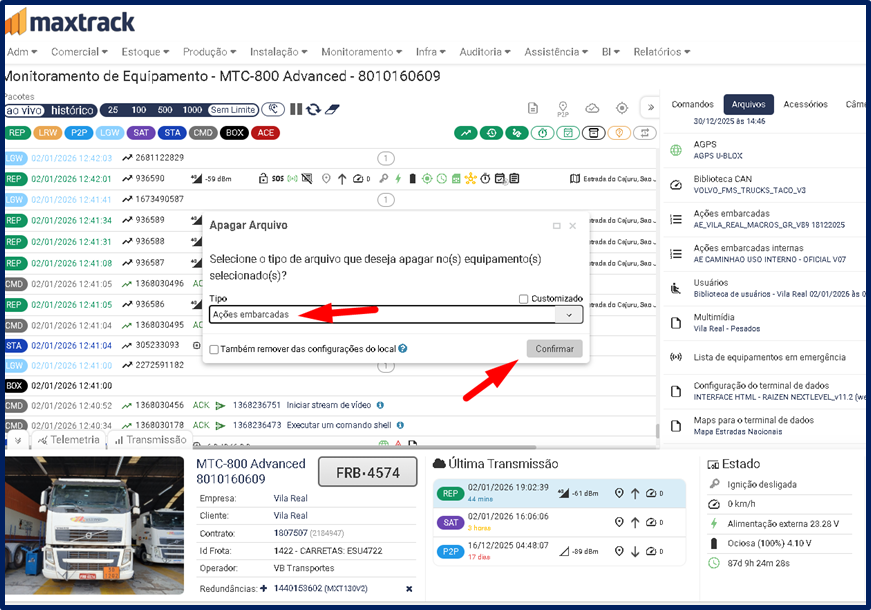Toggle the REP packet filter
Viewport: 871px width, 610px height.
[x=16, y=132]
